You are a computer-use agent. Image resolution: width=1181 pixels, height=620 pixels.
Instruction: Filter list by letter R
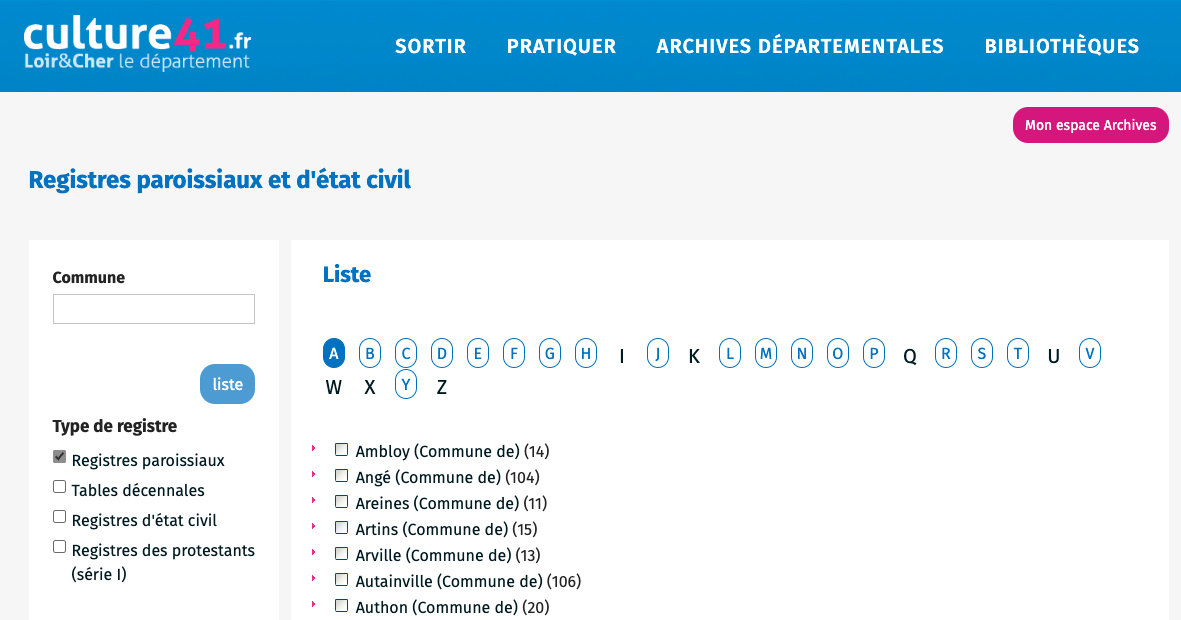point(946,353)
